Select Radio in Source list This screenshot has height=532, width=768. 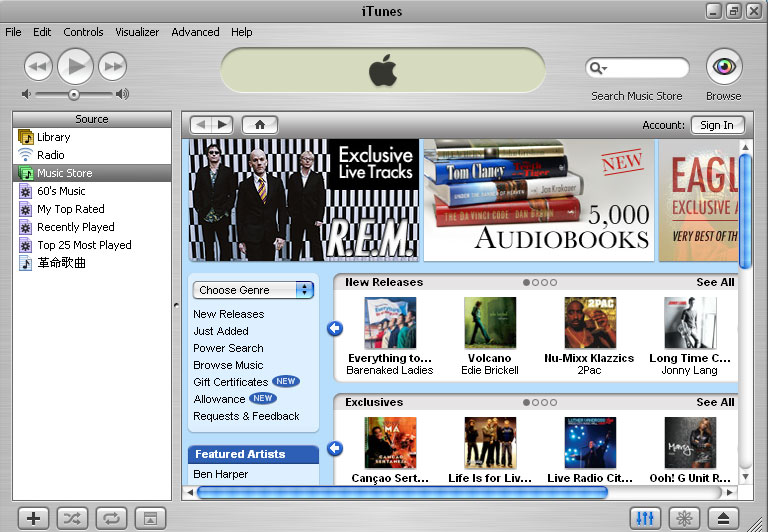click(x=92, y=155)
